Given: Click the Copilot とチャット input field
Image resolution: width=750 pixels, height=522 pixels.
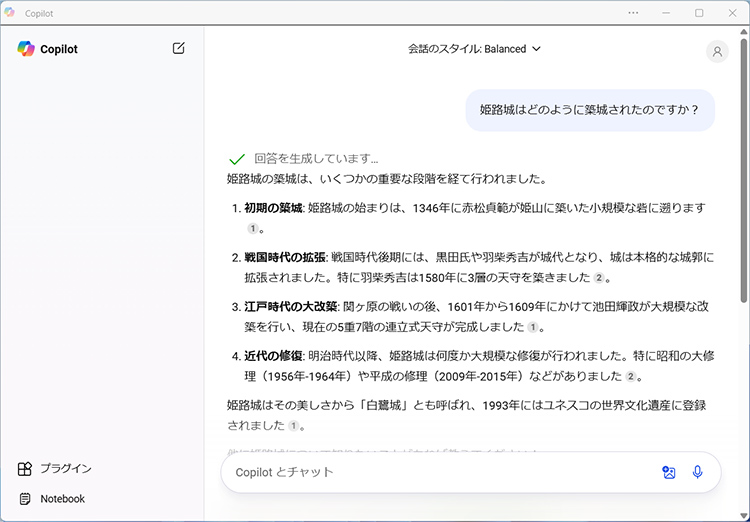Looking at the screenshot, I should [x=440, y=472].
